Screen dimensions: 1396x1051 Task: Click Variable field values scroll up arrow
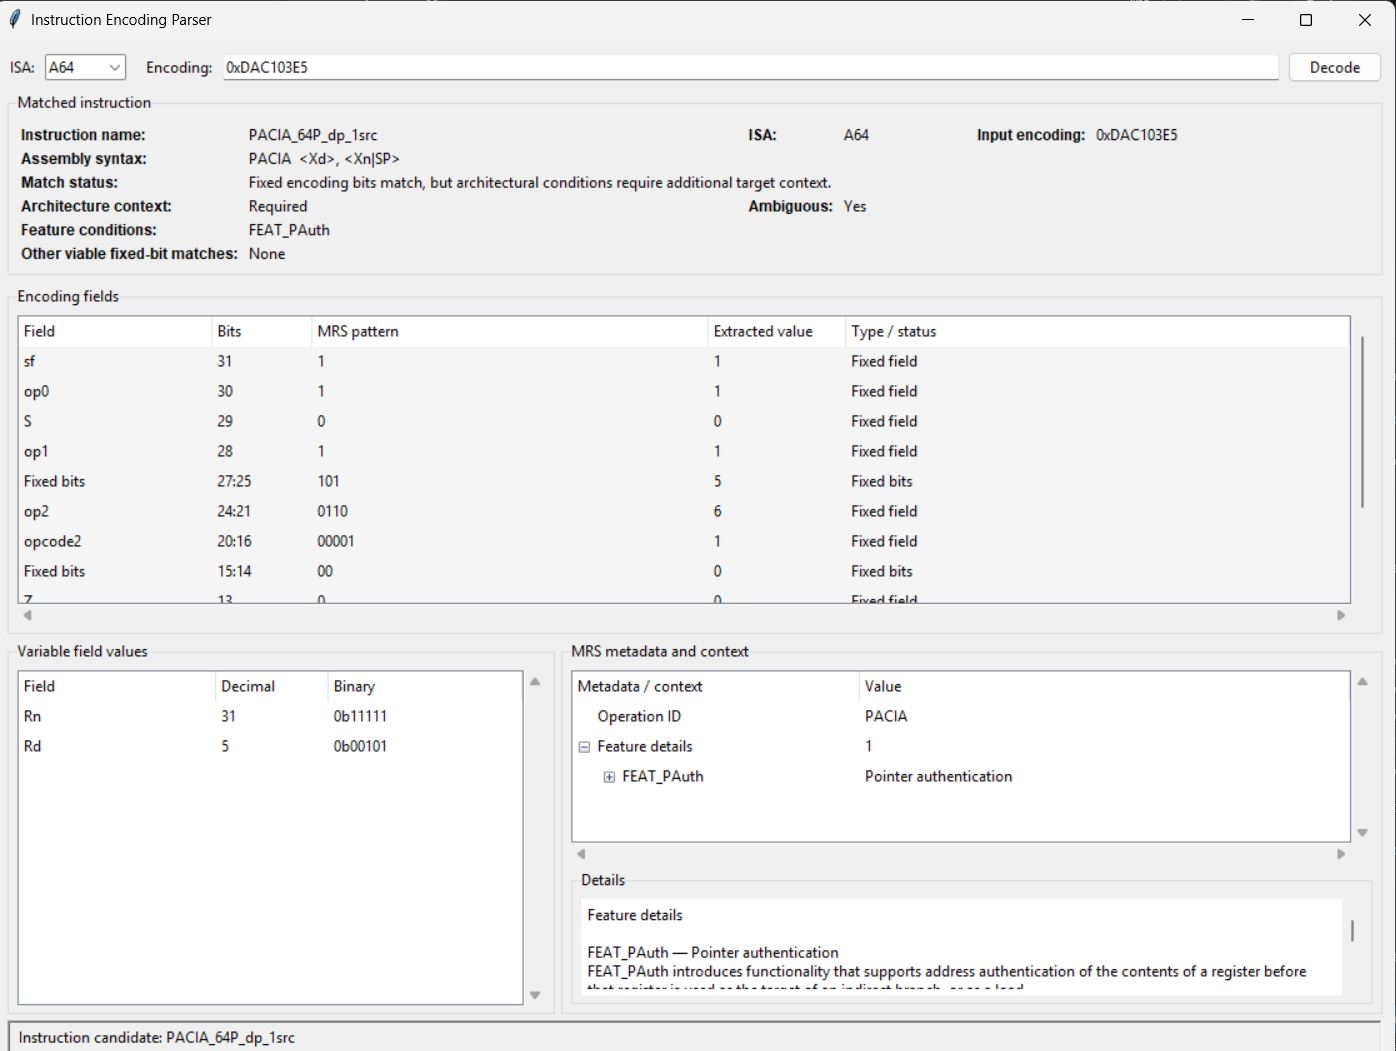tap(535, 682)
